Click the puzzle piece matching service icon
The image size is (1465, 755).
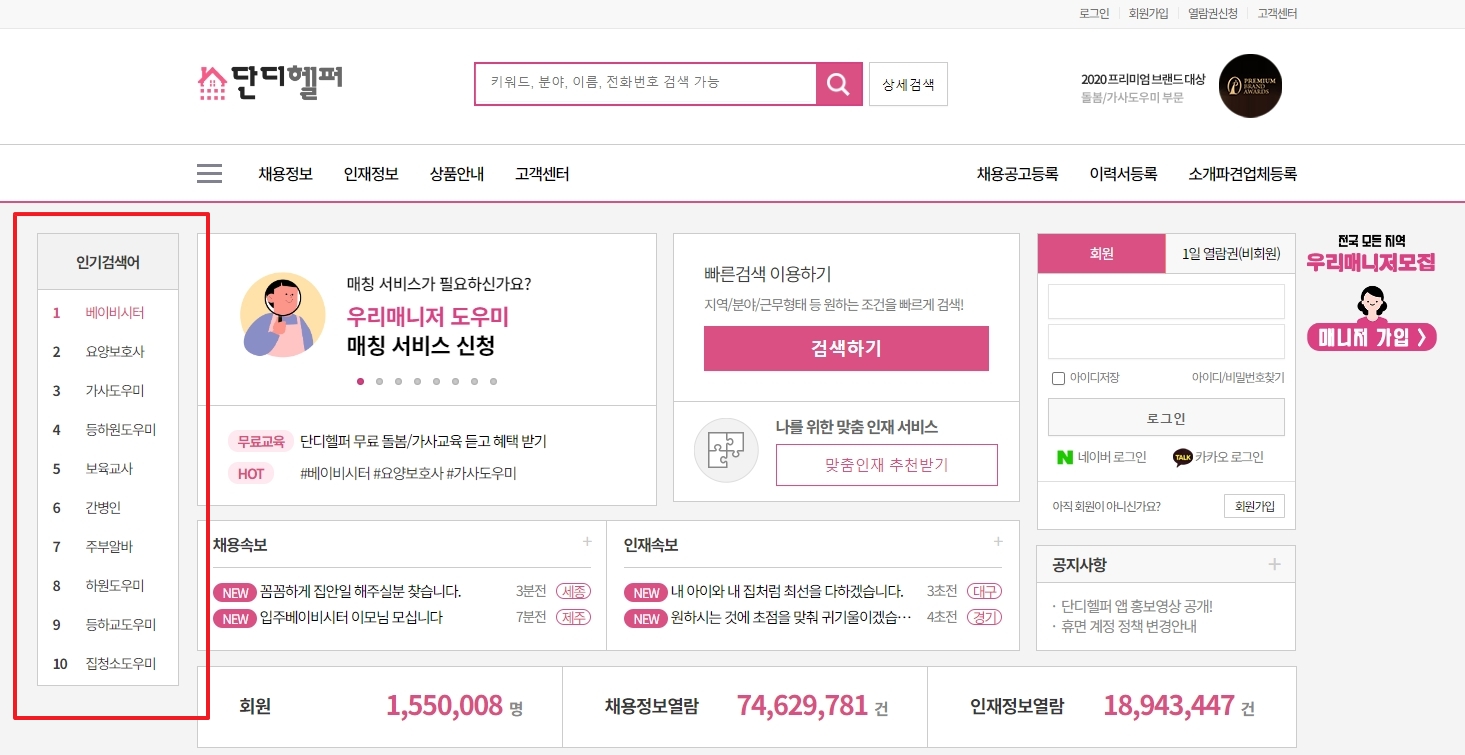coord(725,450)
